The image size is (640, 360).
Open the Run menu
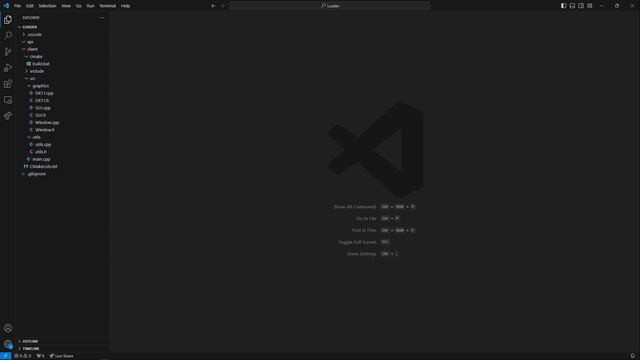click(91, 6)
